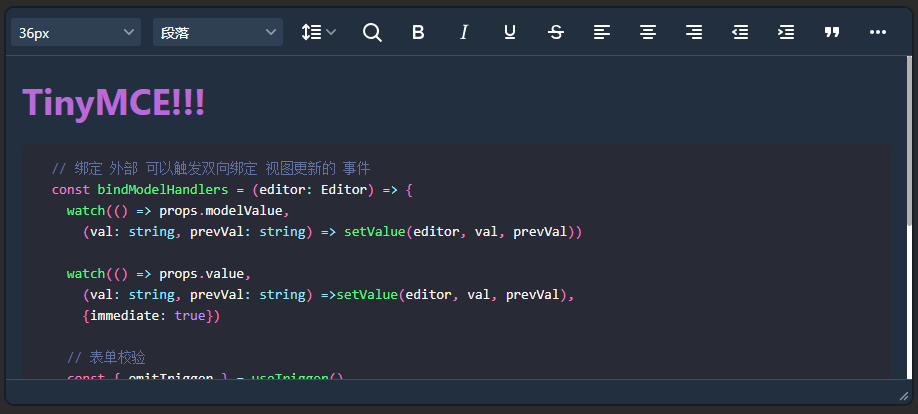Open the 段落 block format dropdown
The image size is (918, 414).
[218, 33]
